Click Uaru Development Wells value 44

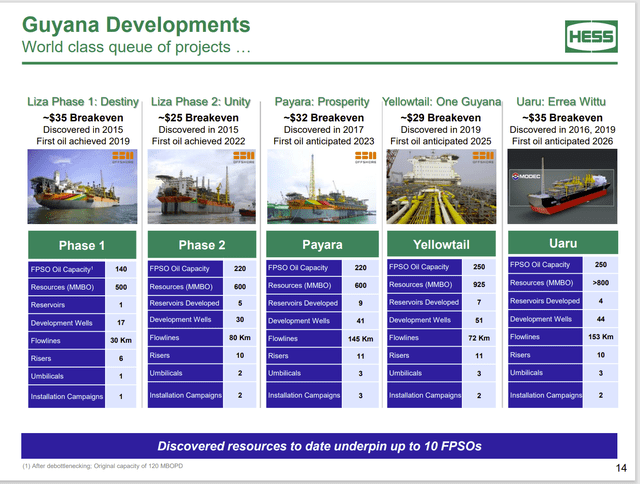pos(600,319)
